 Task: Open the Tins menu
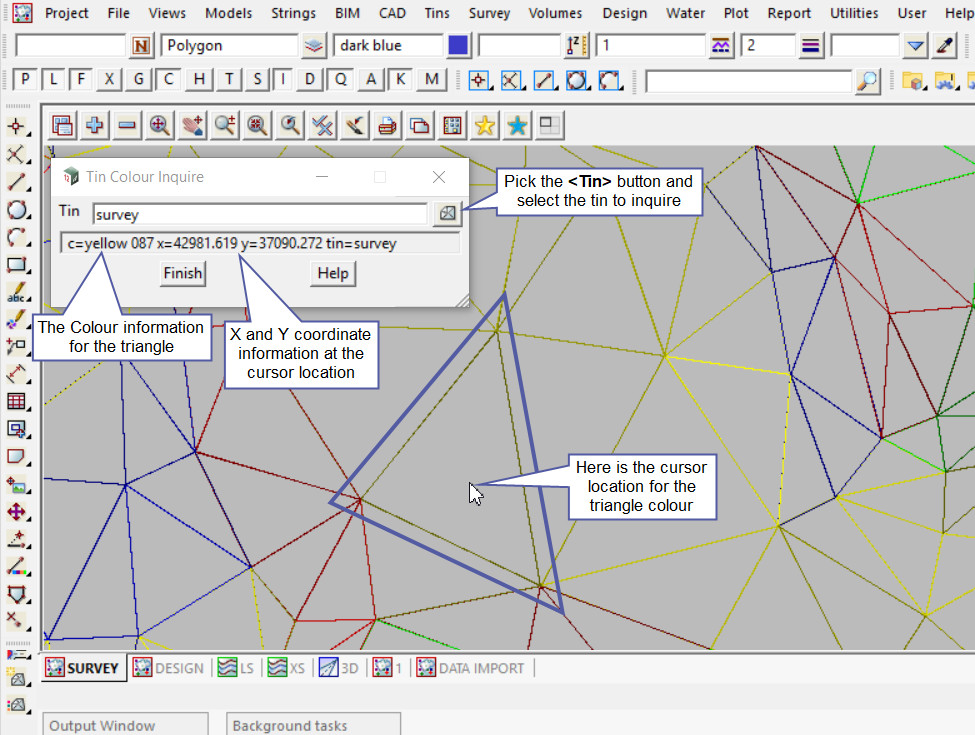click(x=436, y=13)
